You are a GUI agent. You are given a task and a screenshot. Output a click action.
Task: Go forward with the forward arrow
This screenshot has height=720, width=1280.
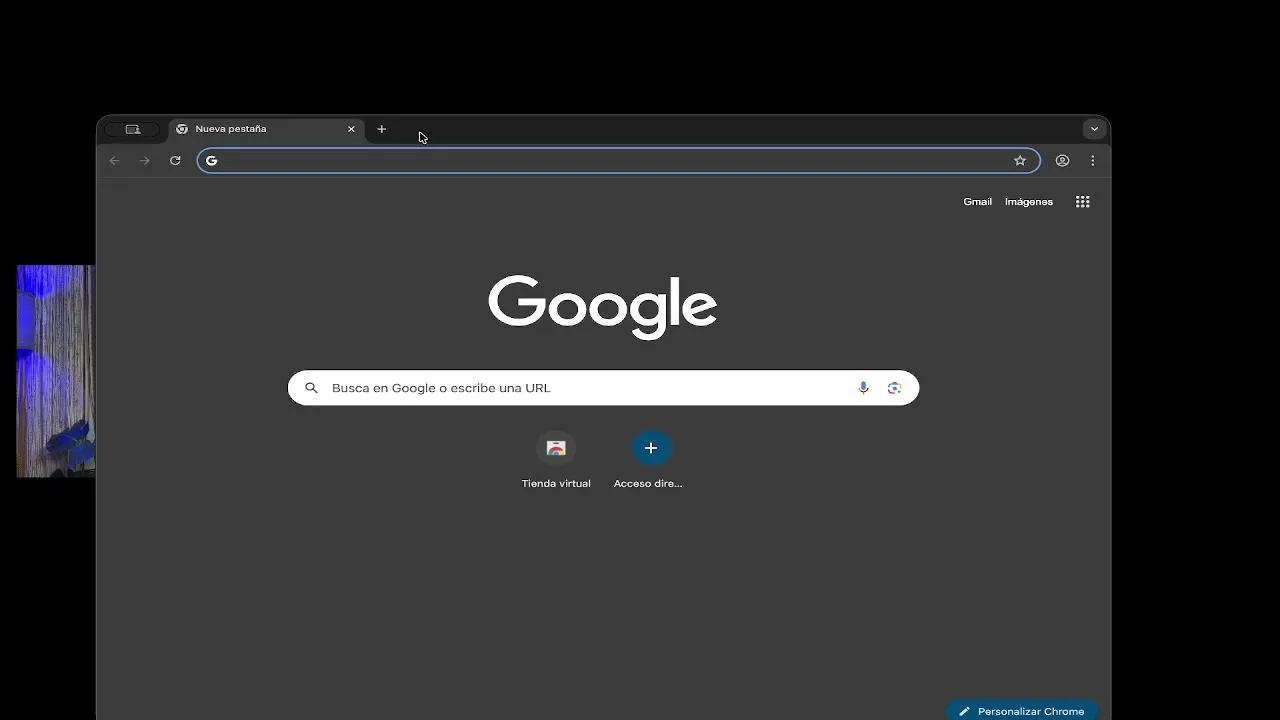pos(145,160)
